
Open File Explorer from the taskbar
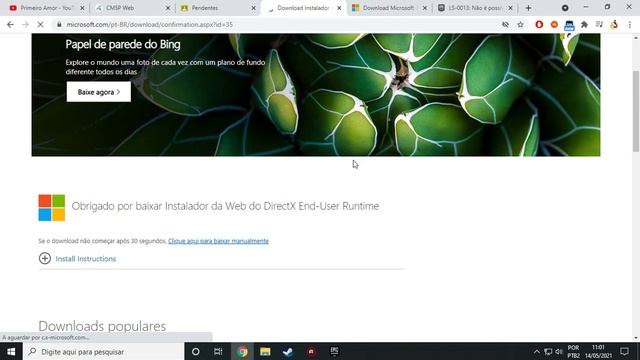pos(265,351)
